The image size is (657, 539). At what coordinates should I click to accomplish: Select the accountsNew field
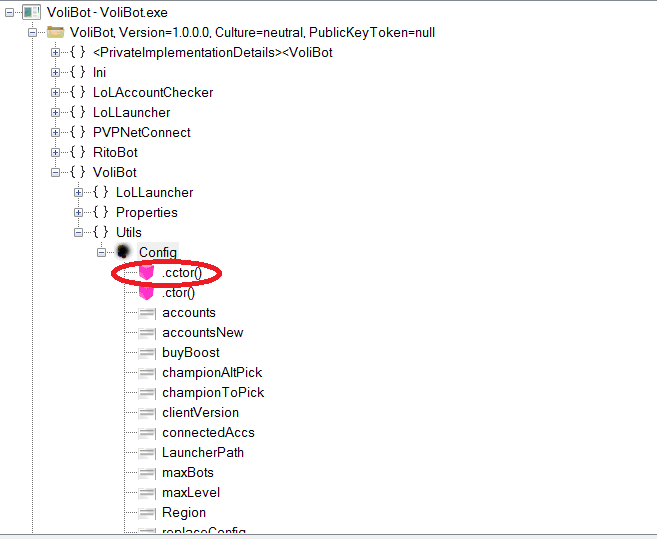pos(202,333)
